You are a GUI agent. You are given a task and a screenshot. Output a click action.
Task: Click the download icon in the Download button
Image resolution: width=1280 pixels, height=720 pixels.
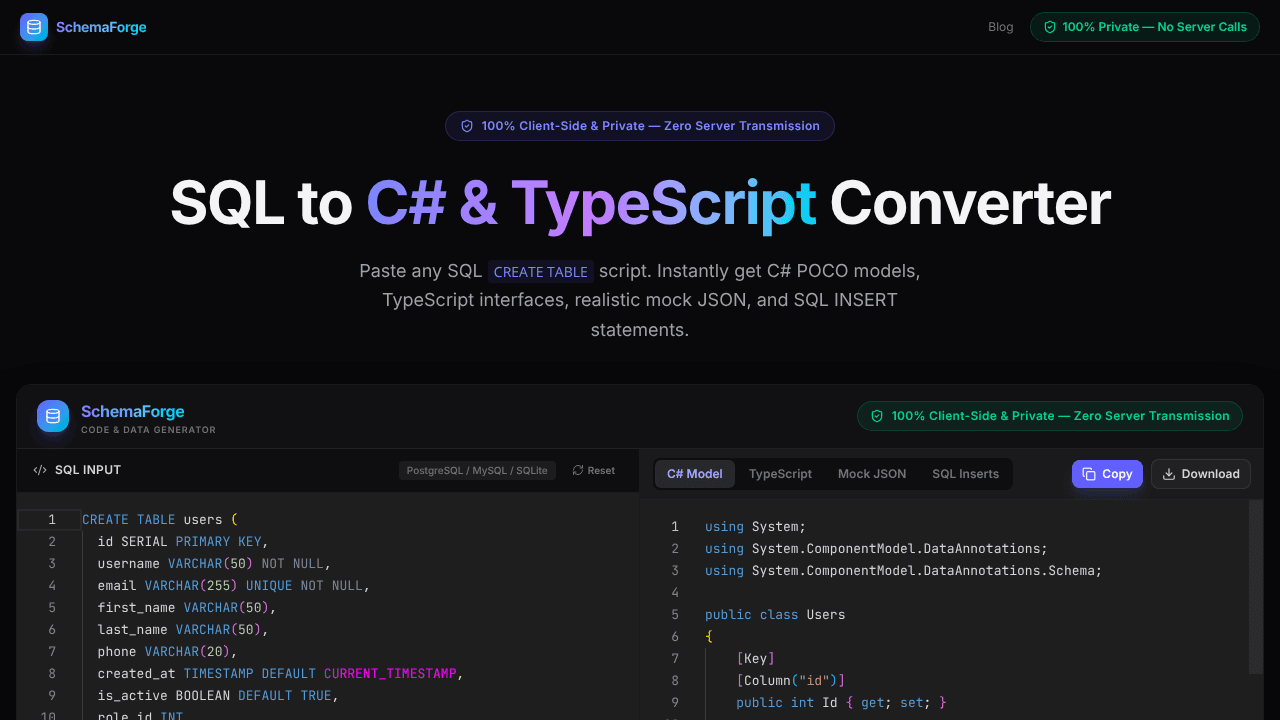click(1169, 474)
